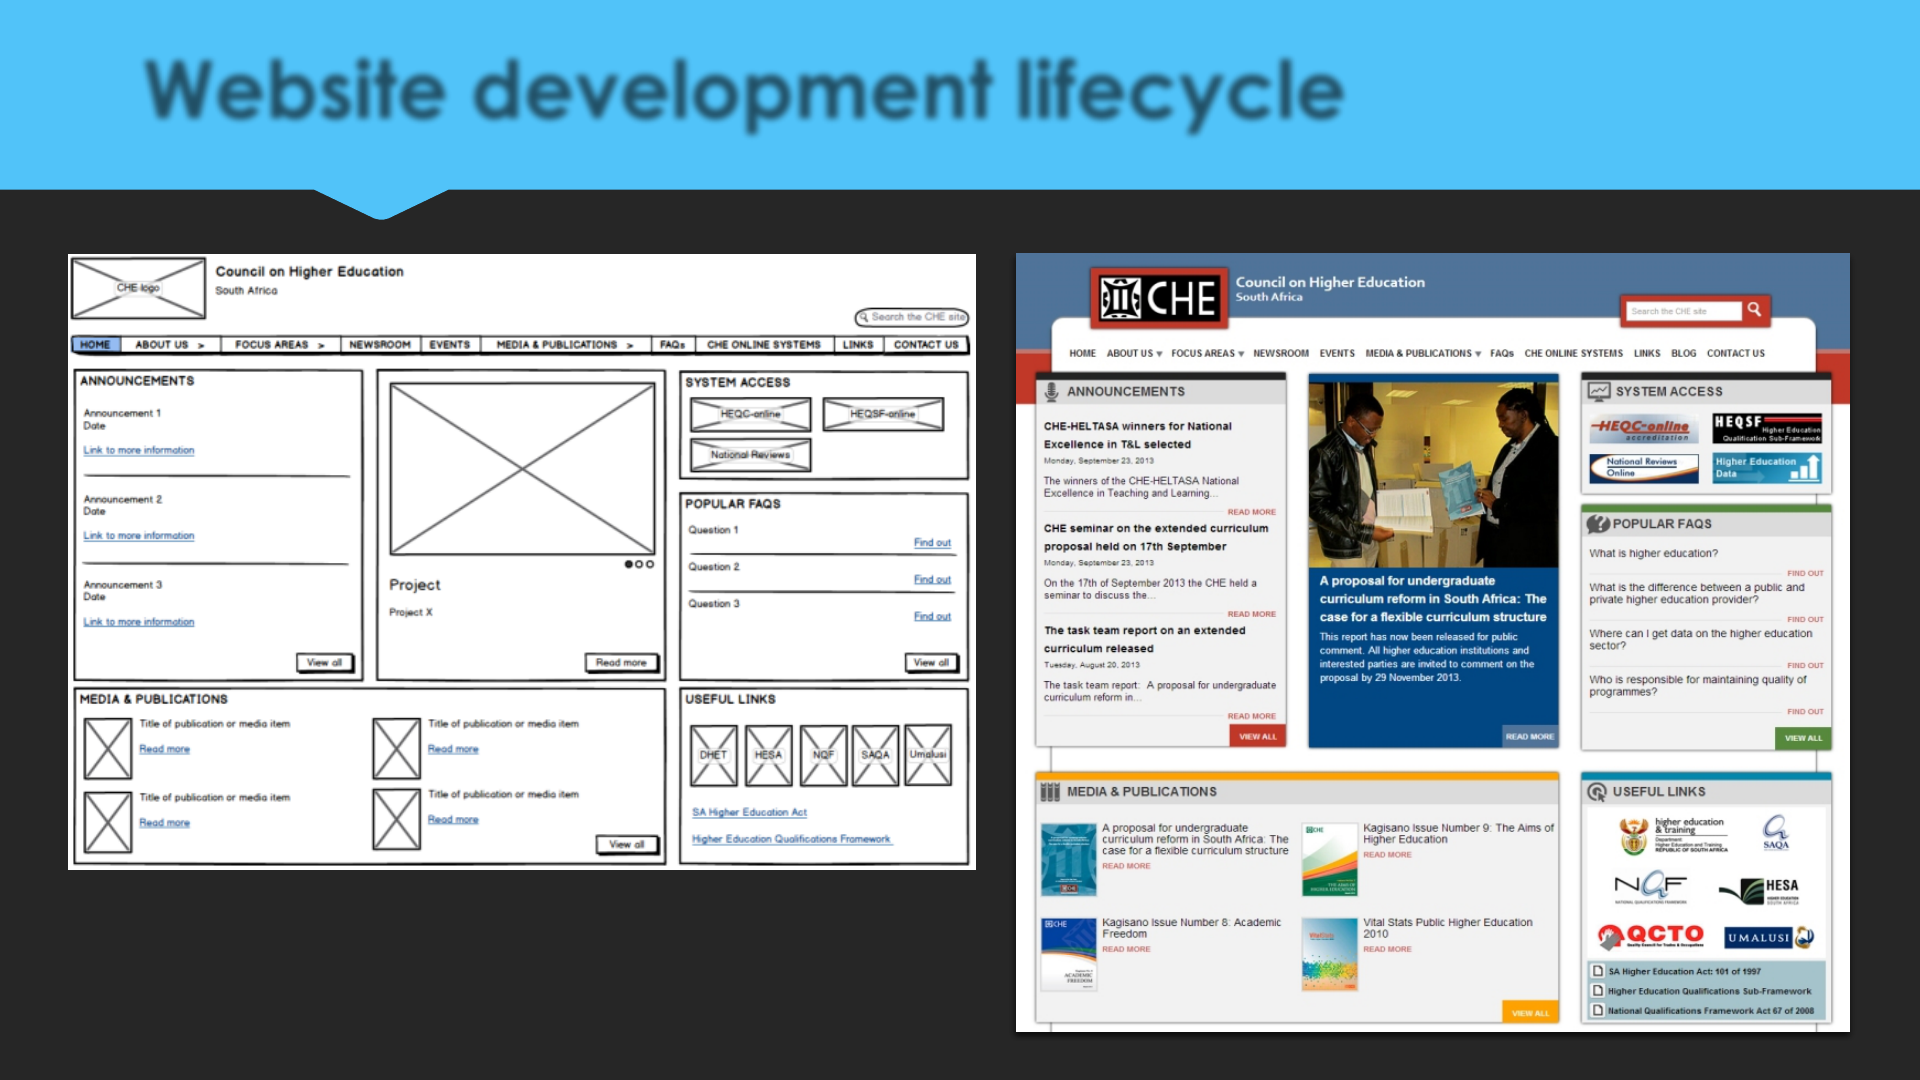
Task: Click the SAQA logo in Useful Links
Action: click(1775, 832)
